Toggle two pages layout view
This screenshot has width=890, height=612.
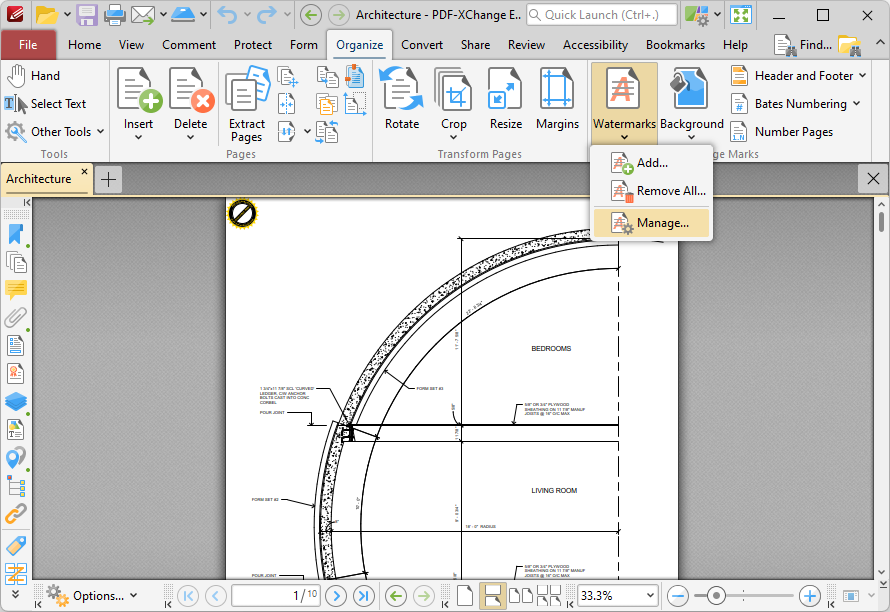coord(520,596)
